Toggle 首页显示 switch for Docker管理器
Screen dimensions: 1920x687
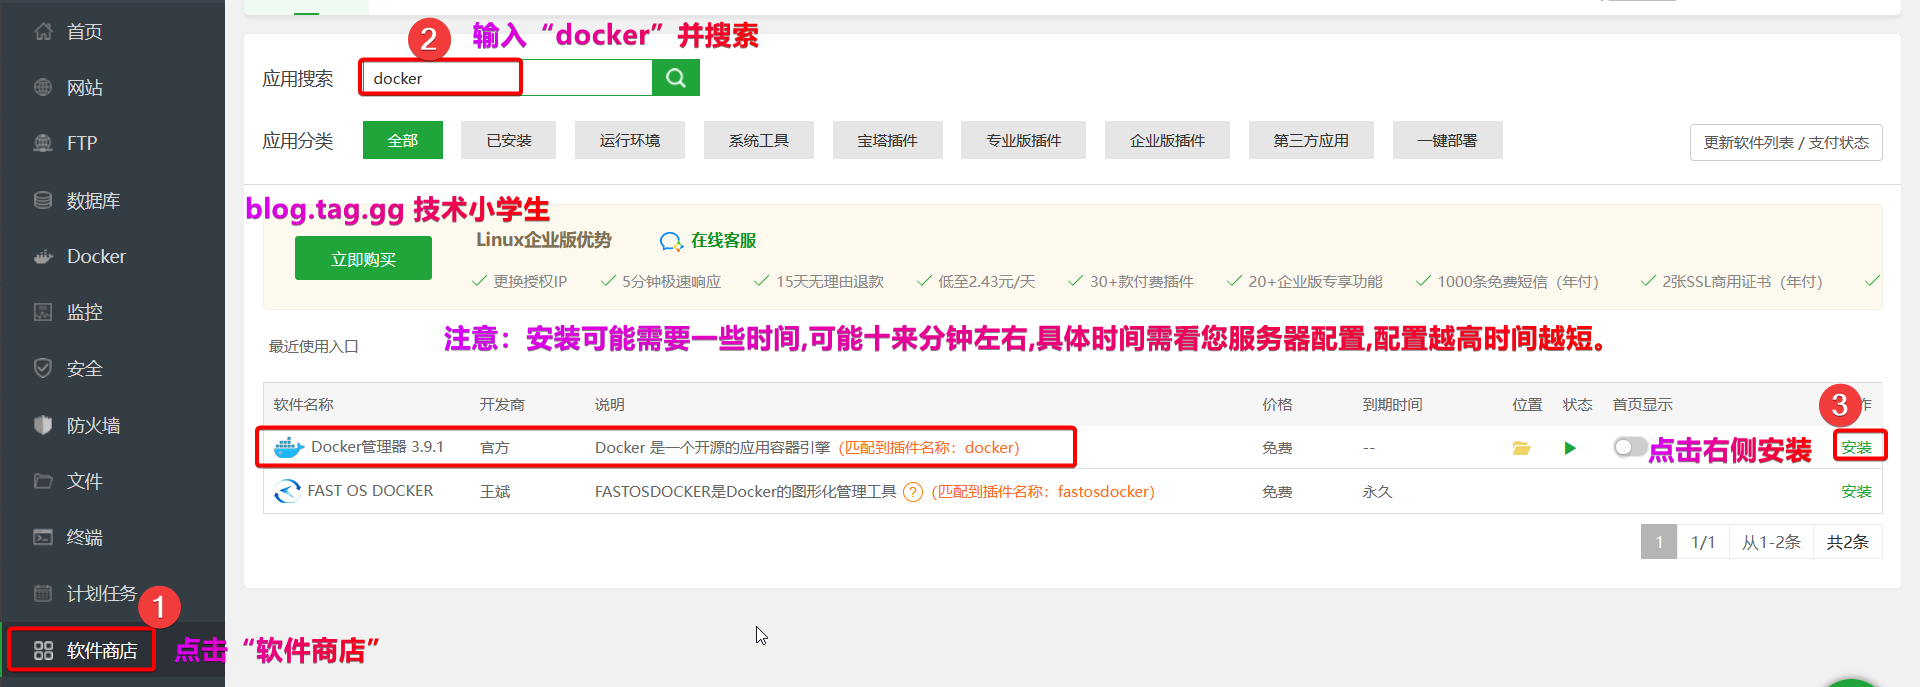click(x=1629, y=447)
